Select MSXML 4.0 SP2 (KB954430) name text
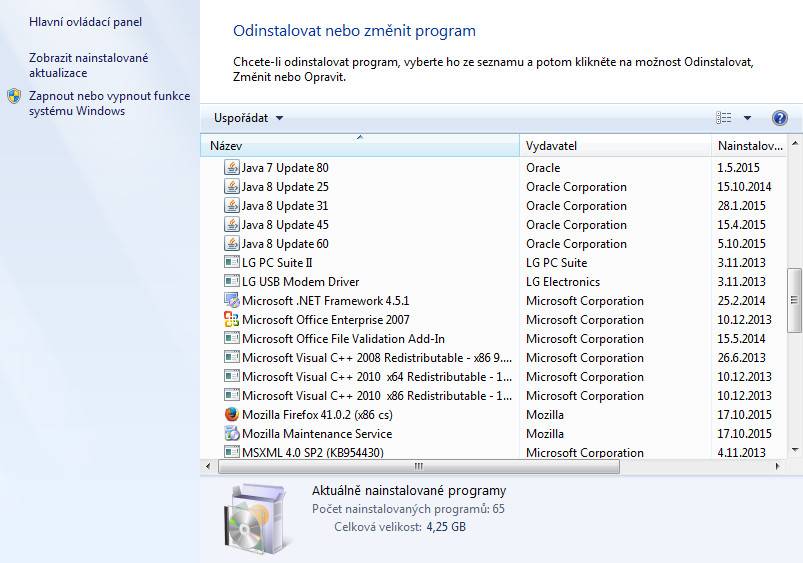This screenshot has height=563, width=803. click(x=313, y=452)
